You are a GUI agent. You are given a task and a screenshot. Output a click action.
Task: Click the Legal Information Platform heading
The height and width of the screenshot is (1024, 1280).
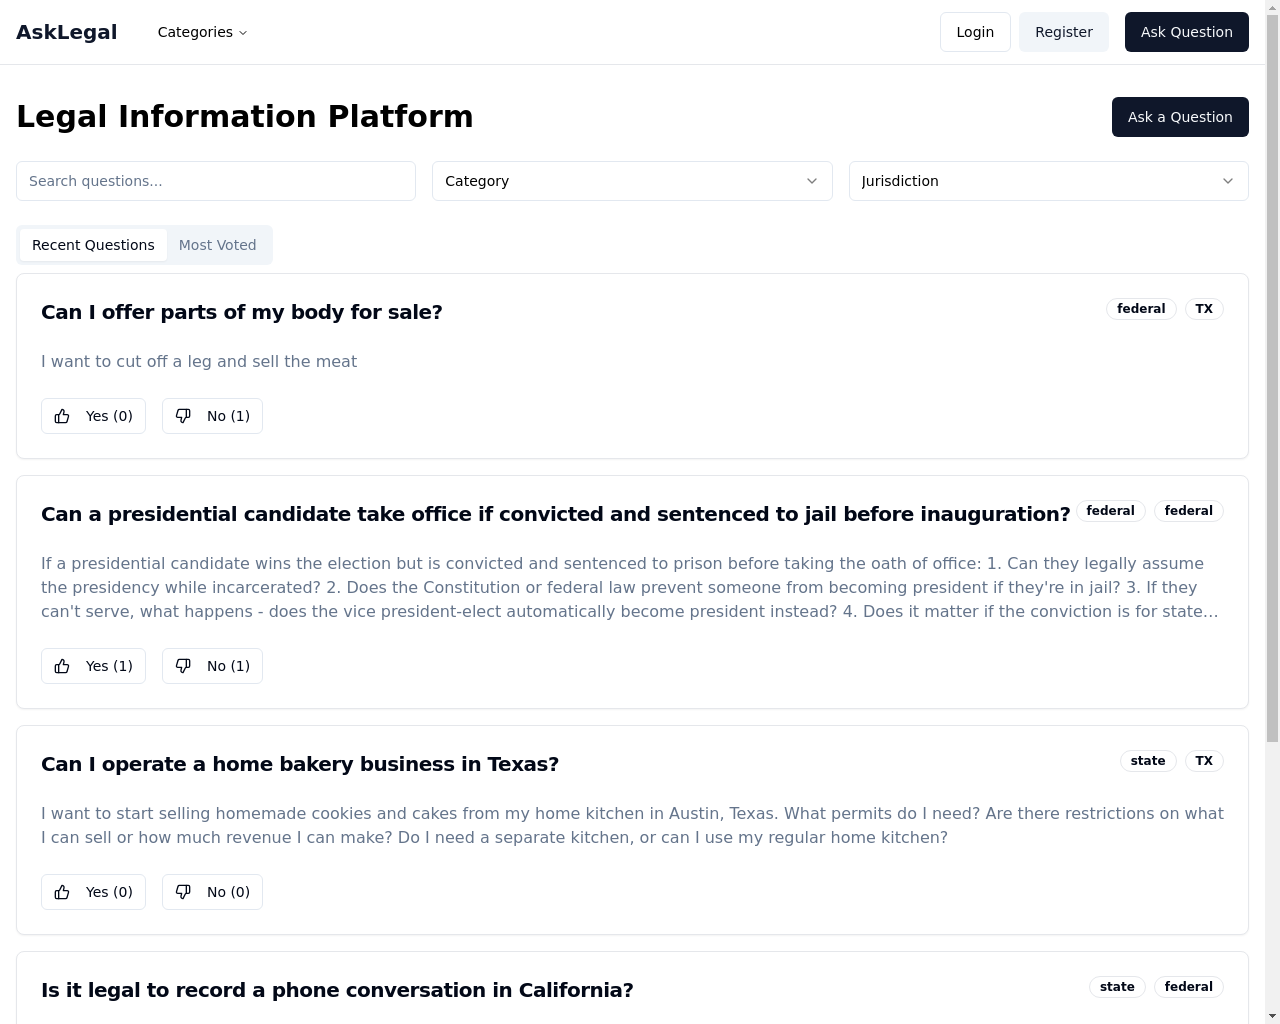pyautogui.click(x=245, y=116)
